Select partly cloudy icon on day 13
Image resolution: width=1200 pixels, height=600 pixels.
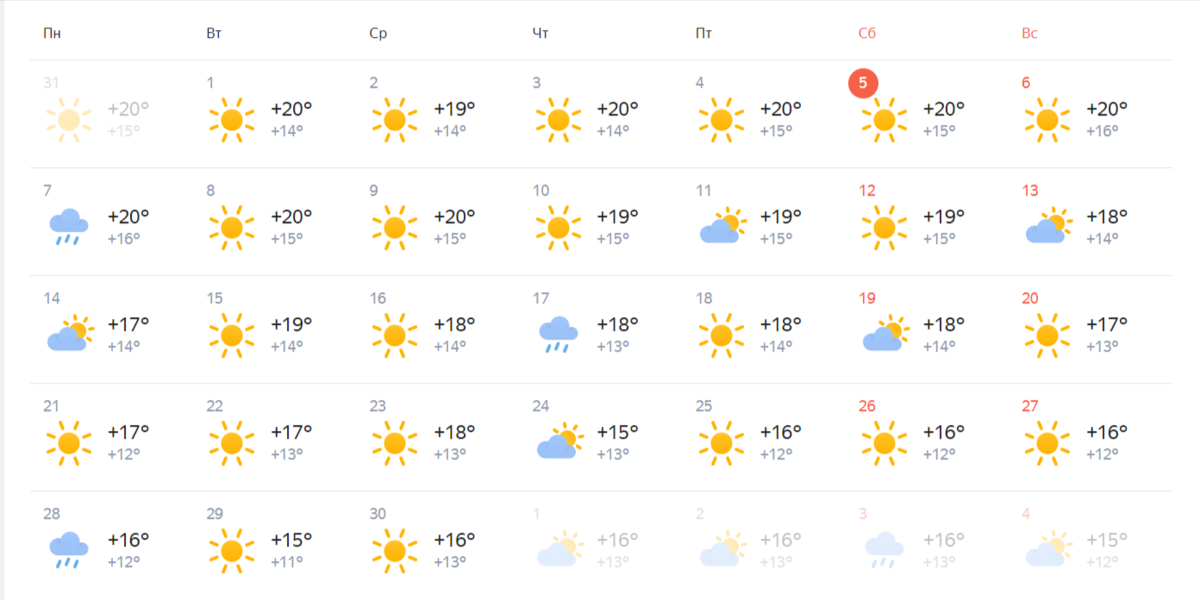[x=1047, y=227]
